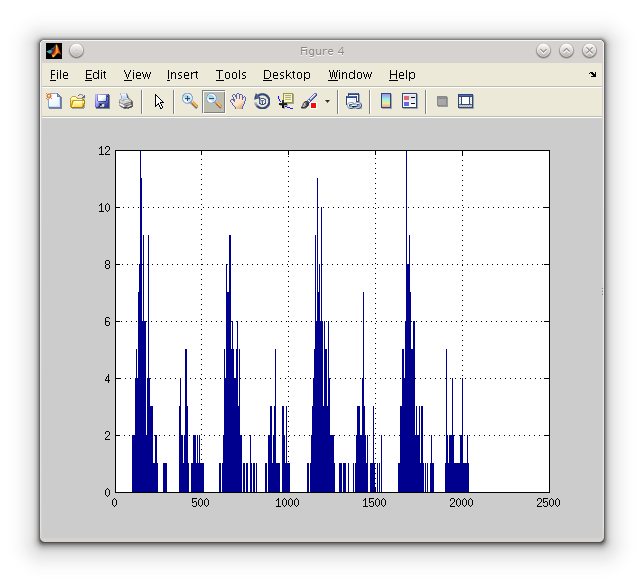
Task: Click the dock figure arrow in menu bar
Action: tap(592, 75)
